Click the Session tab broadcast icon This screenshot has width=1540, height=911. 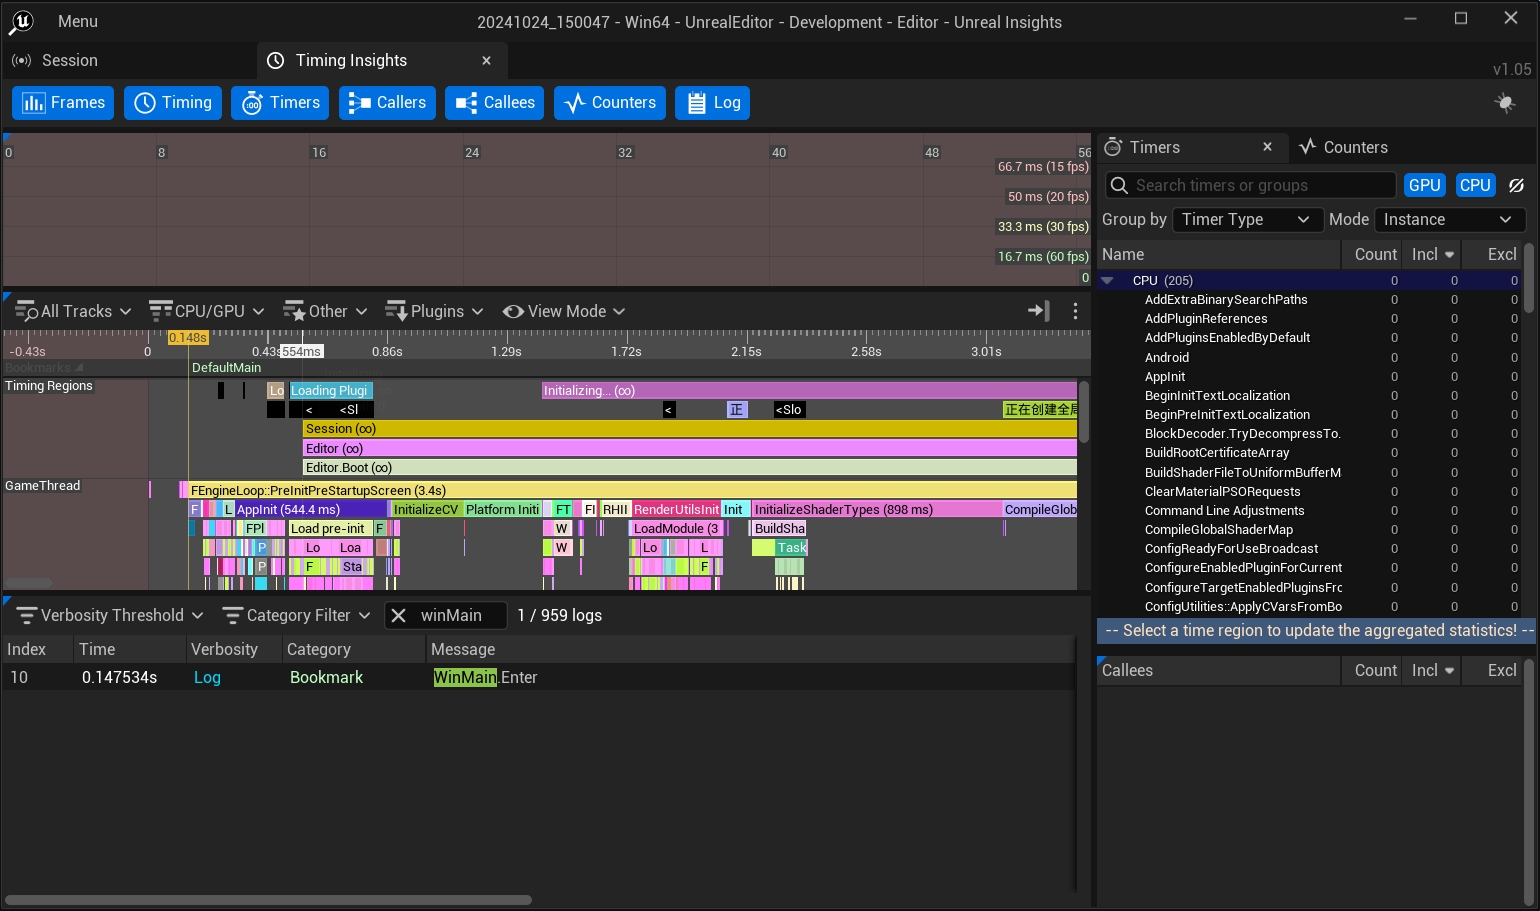click(x=21, y=61)
